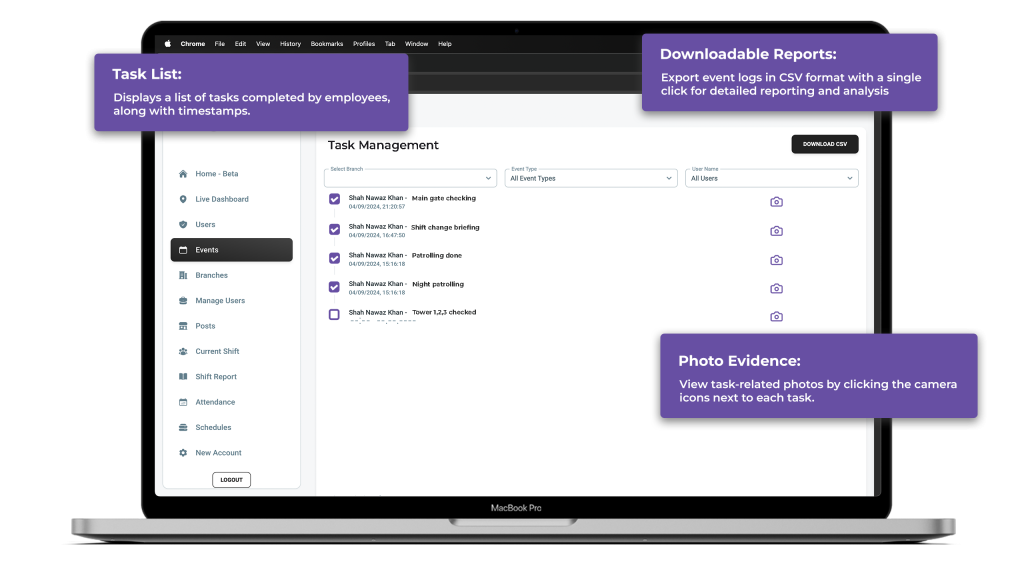Uncheck the Main gate checking task checkbox

point(335,200)
